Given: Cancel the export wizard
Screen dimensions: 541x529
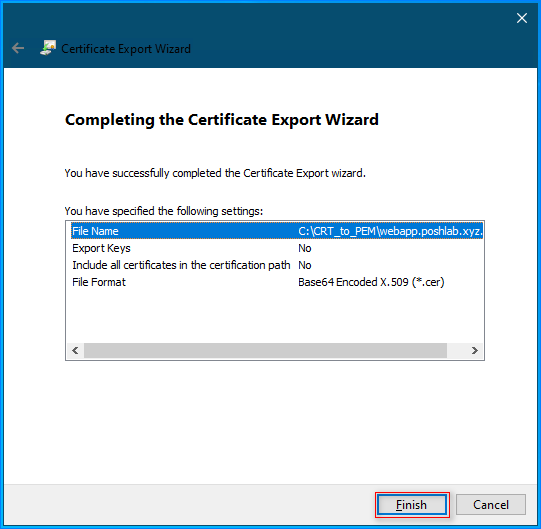Looking at the screenshot, I should pyautogui.click(x=491, y=505).
